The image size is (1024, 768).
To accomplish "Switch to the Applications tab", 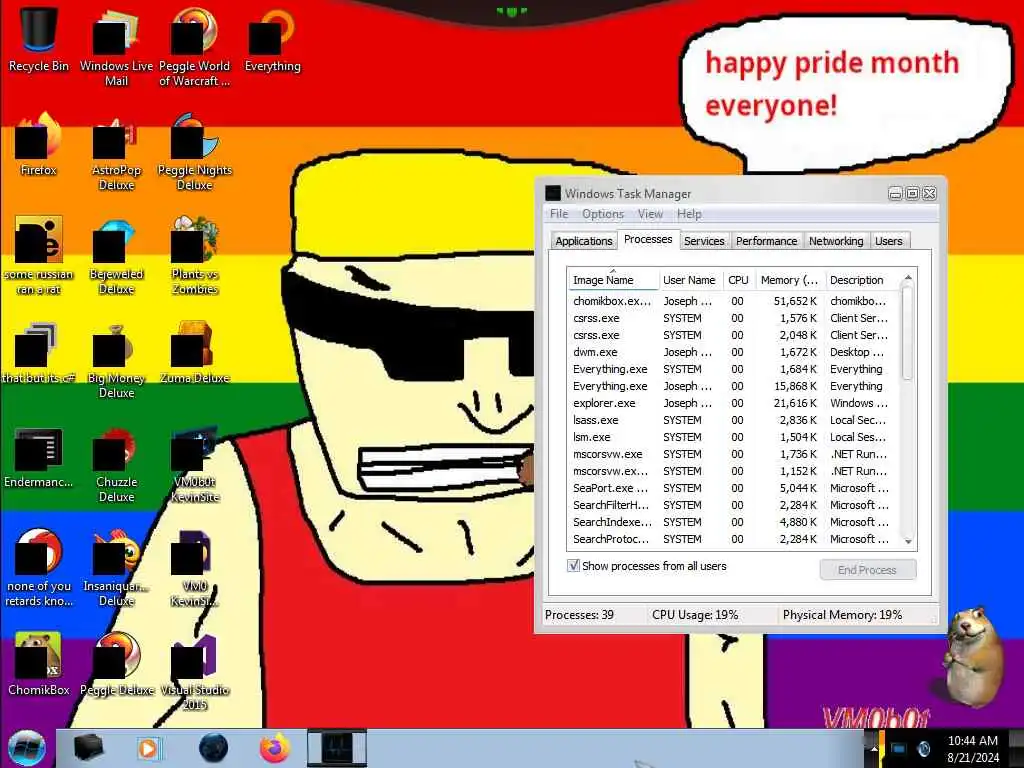I will click(584, 241).
